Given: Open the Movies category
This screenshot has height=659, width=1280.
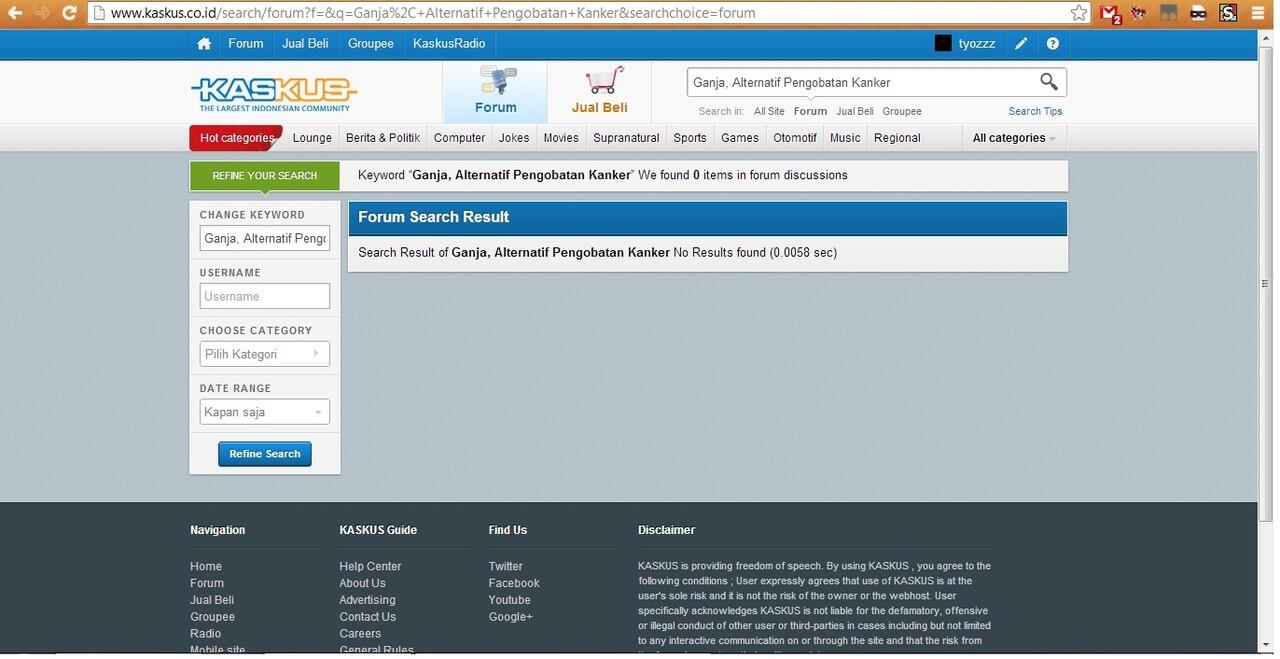Looking at the screenshot, I should pos(561,138).
